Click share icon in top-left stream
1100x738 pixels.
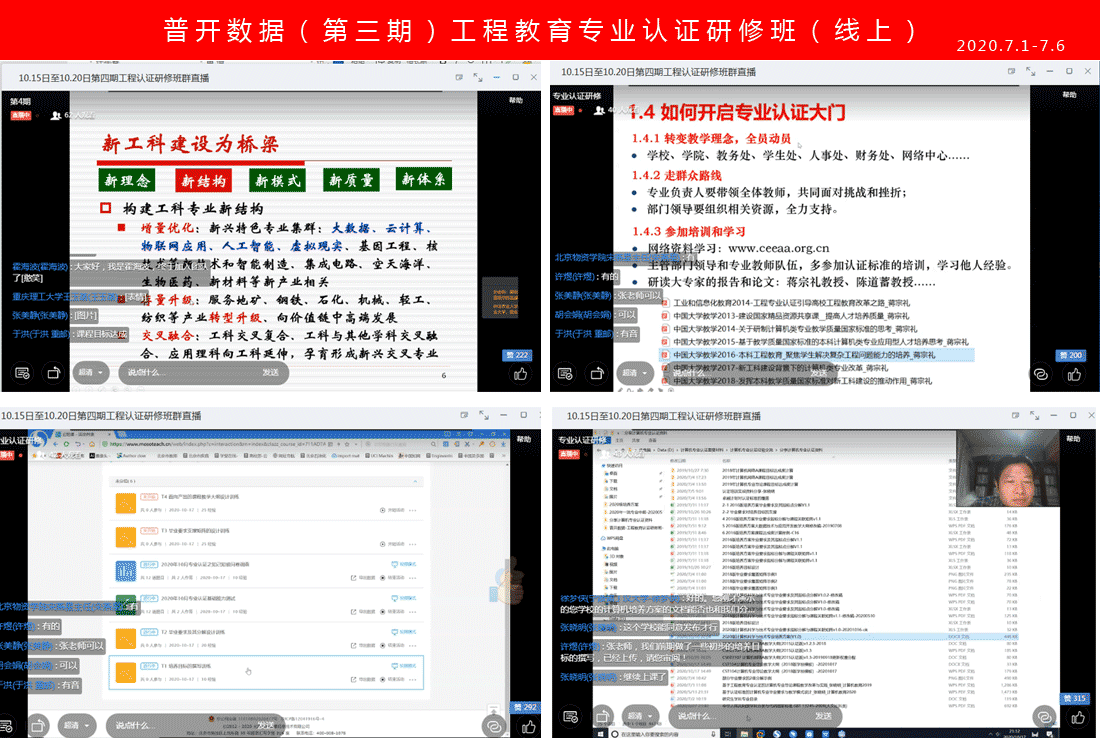click(53, 373)
